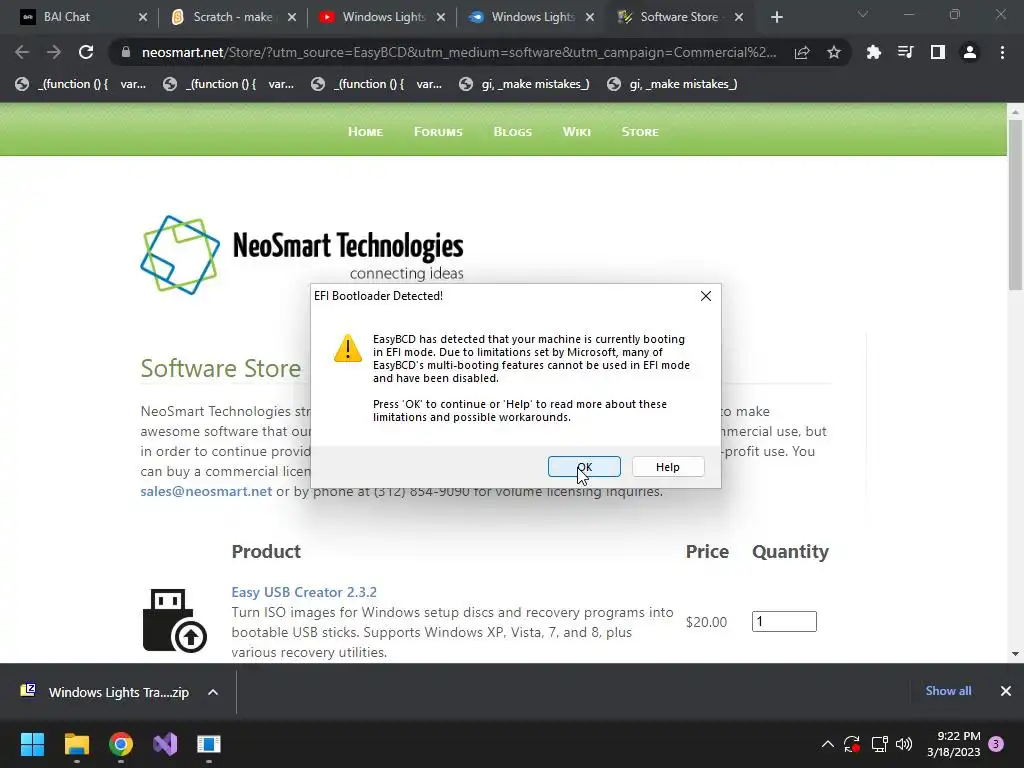Image resolution: width=1024 pixels, height=768 pixels.
Task: Open the media control icon
Action: [905, 52]
